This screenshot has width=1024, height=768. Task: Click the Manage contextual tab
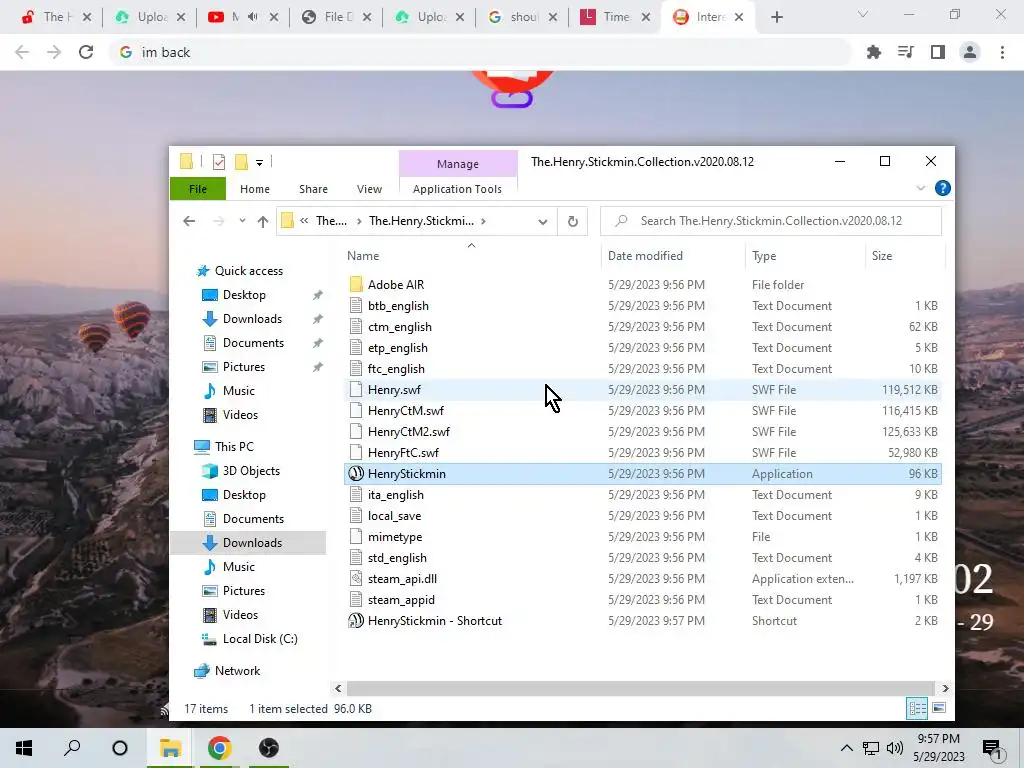click(x=458, y=164)
